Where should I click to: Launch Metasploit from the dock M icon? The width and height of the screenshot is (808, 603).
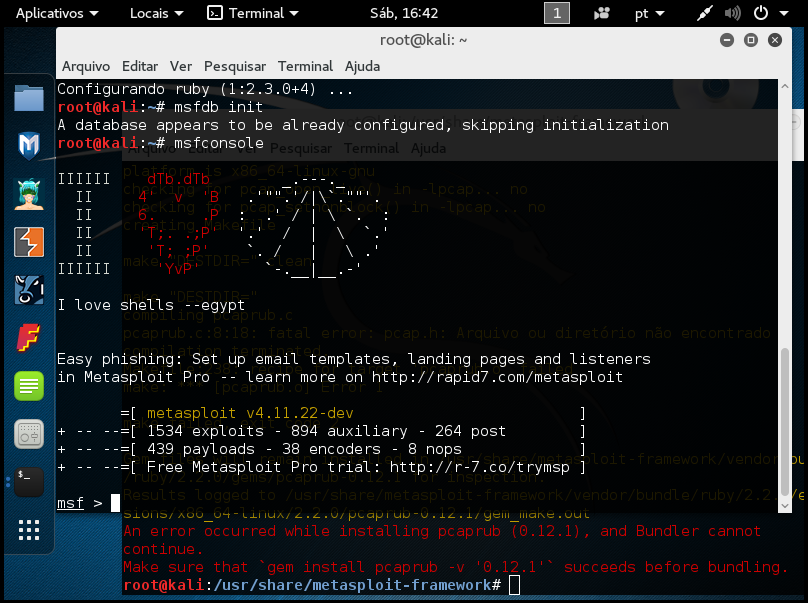29,146
